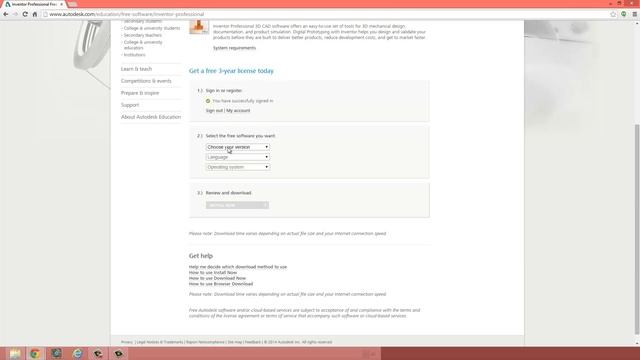Click the 'Get help' heading text
640x360 pixels.
tap(201, 256)
